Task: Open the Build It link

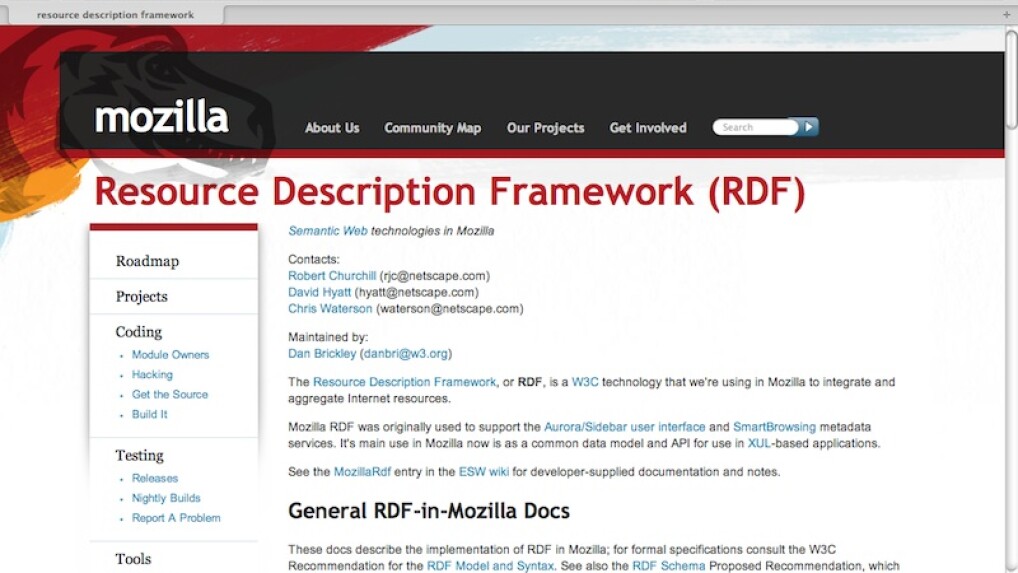Action: [x=149, y=414]
